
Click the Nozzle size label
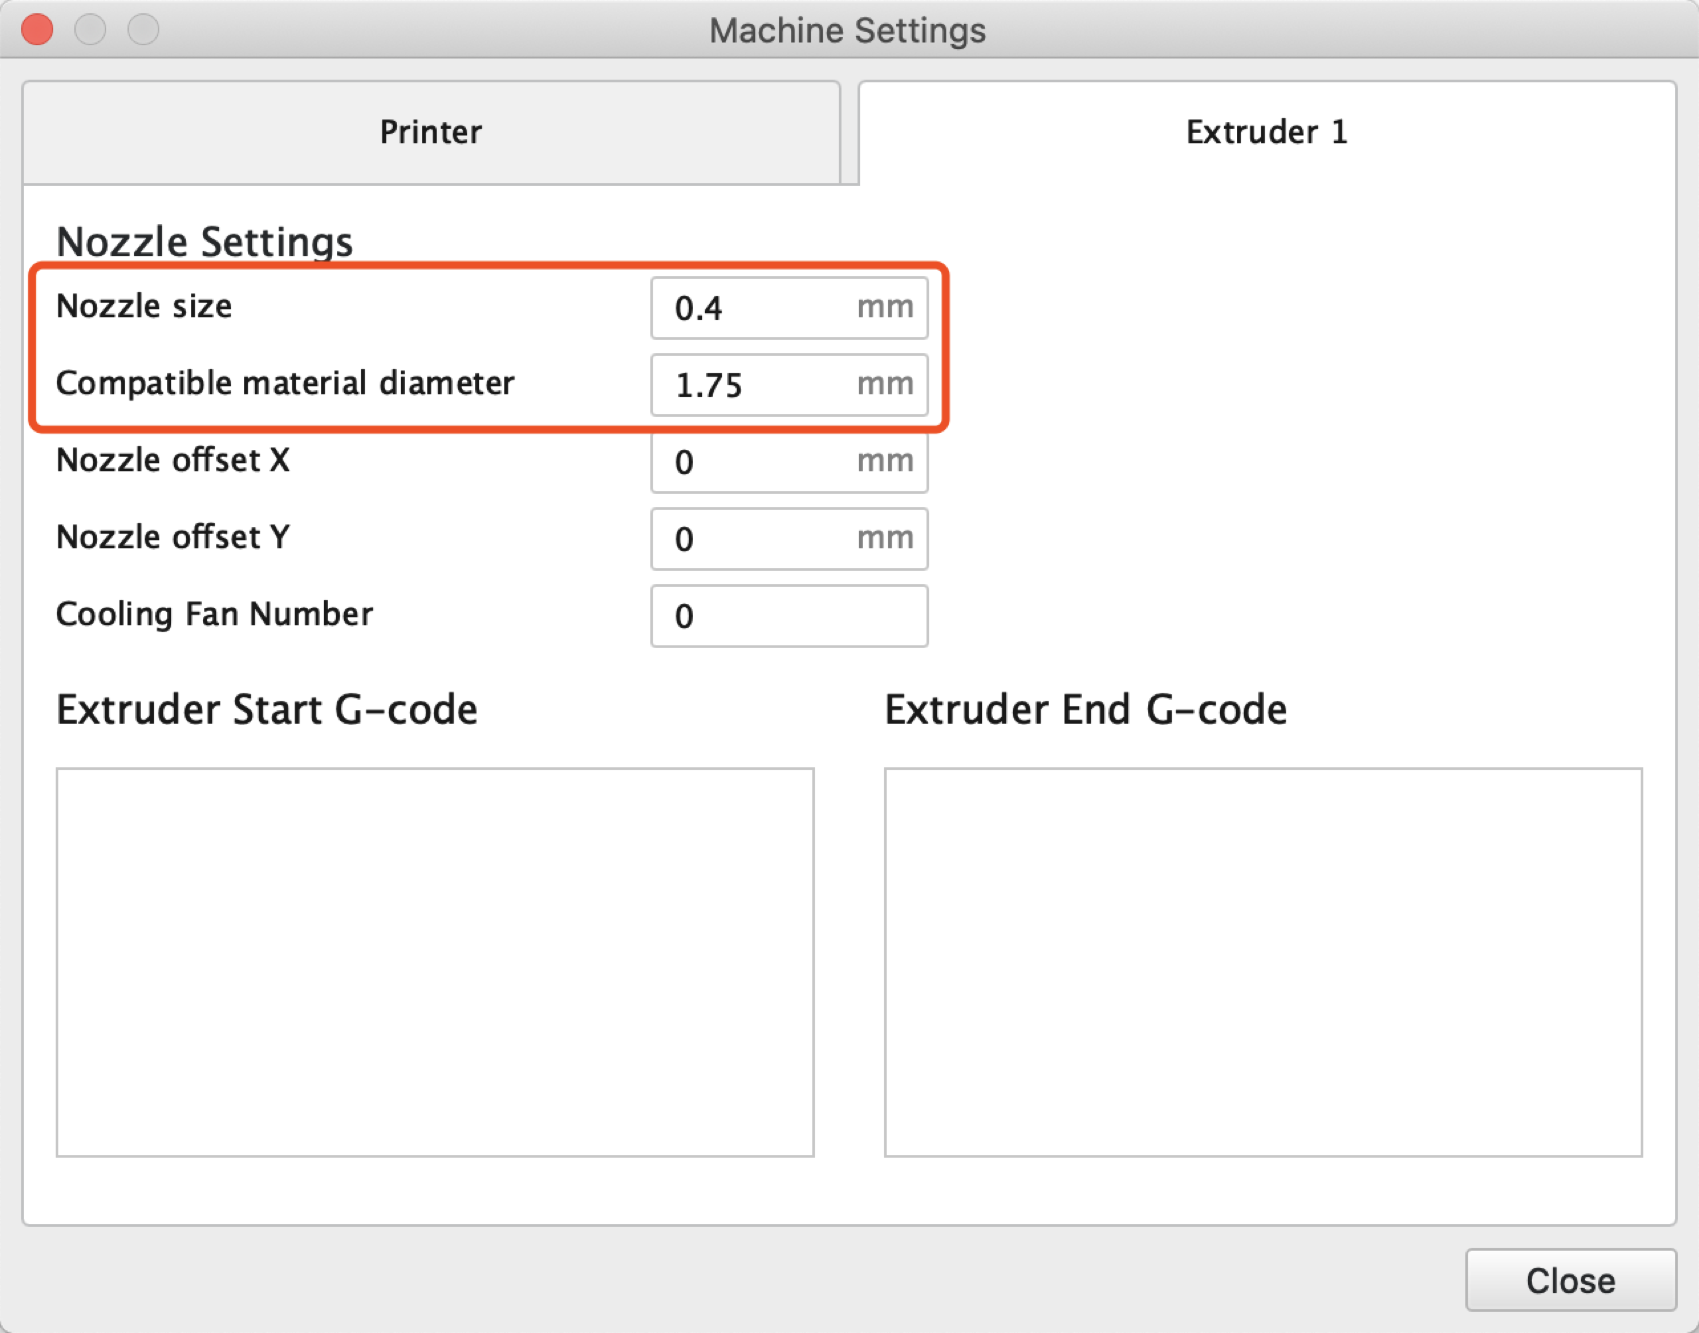144,306
